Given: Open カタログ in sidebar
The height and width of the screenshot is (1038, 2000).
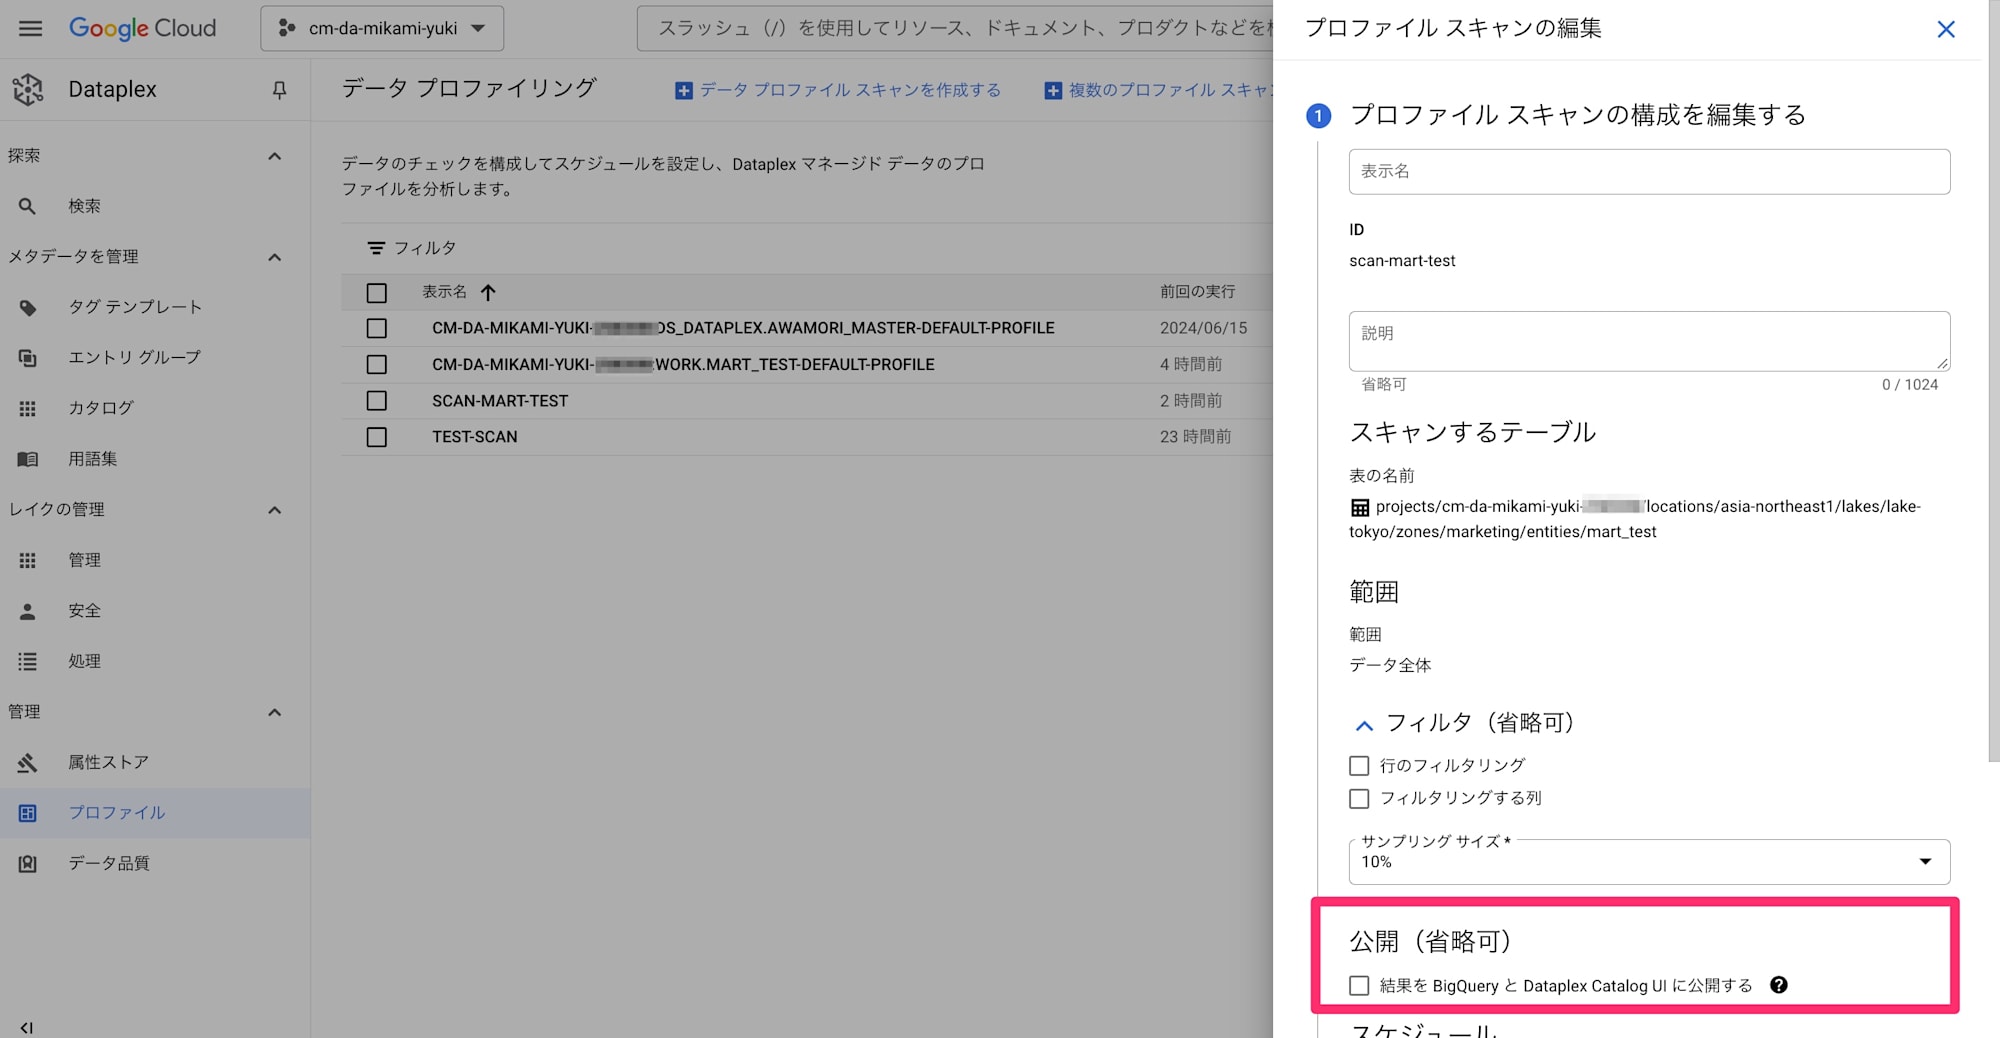Looking at the screenshot, I should point(101,408).
